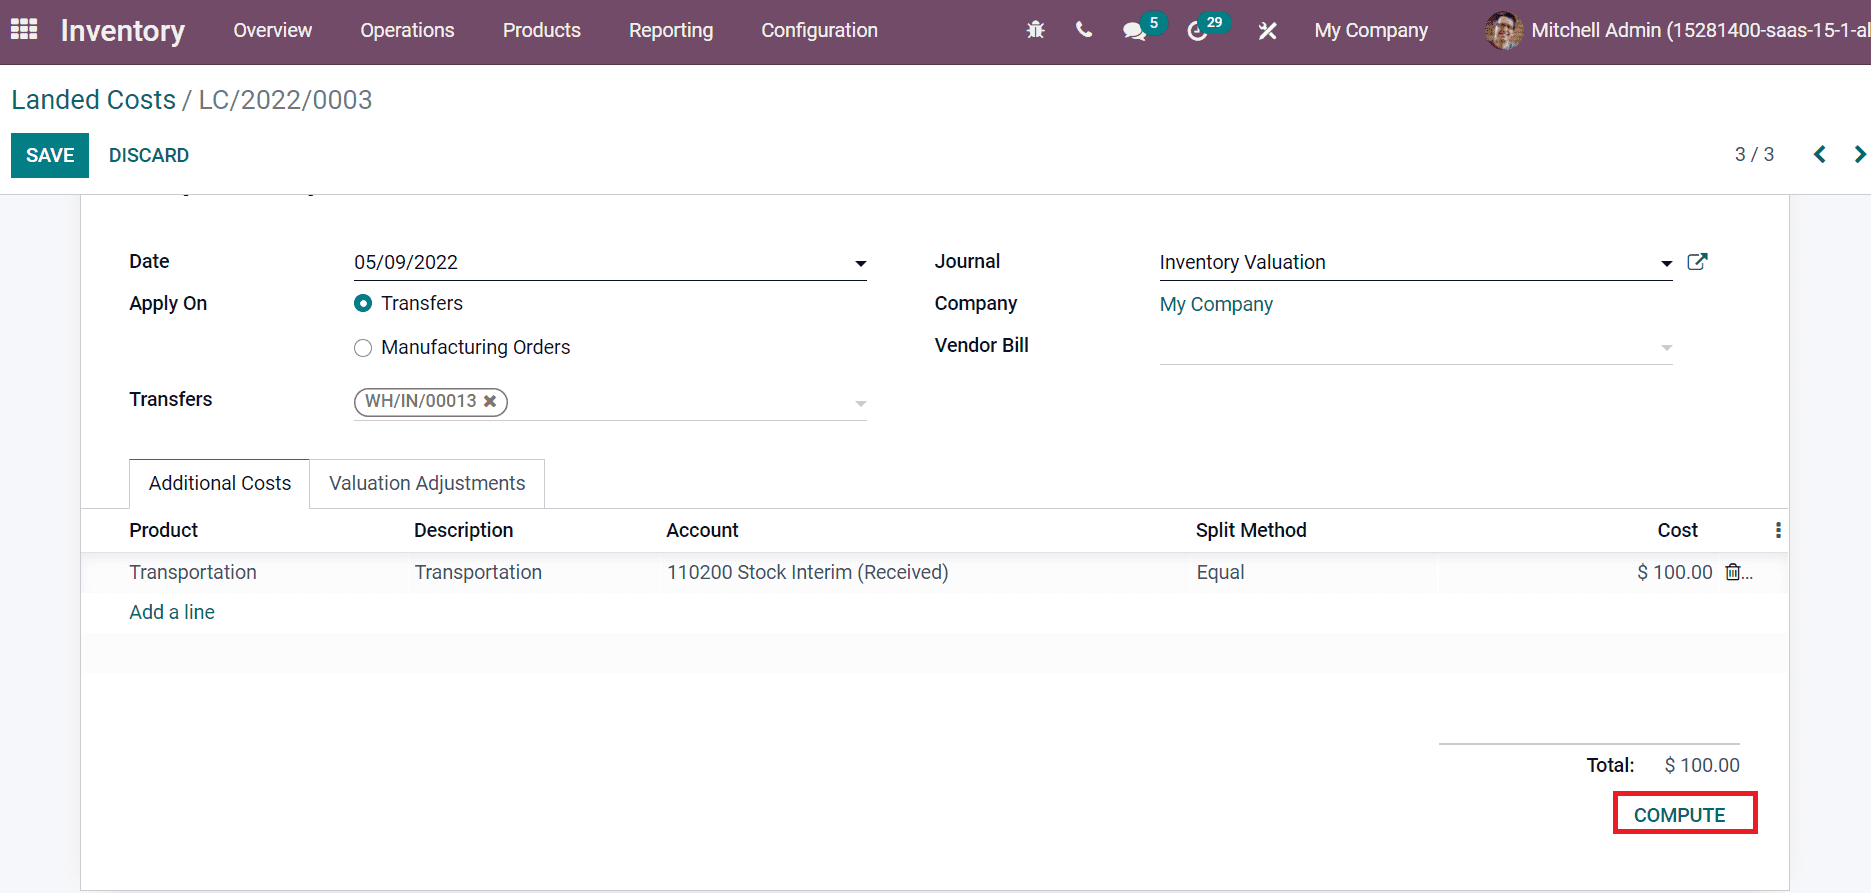Switch to Additional Costs tab
1871x893 pixels.
click(x=220, y=483)
